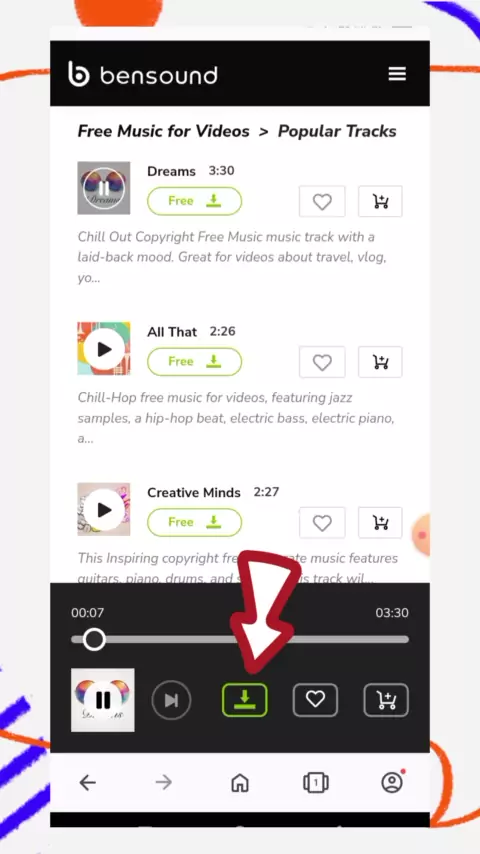Play the Creative Minds track

[x=104, y=509]
